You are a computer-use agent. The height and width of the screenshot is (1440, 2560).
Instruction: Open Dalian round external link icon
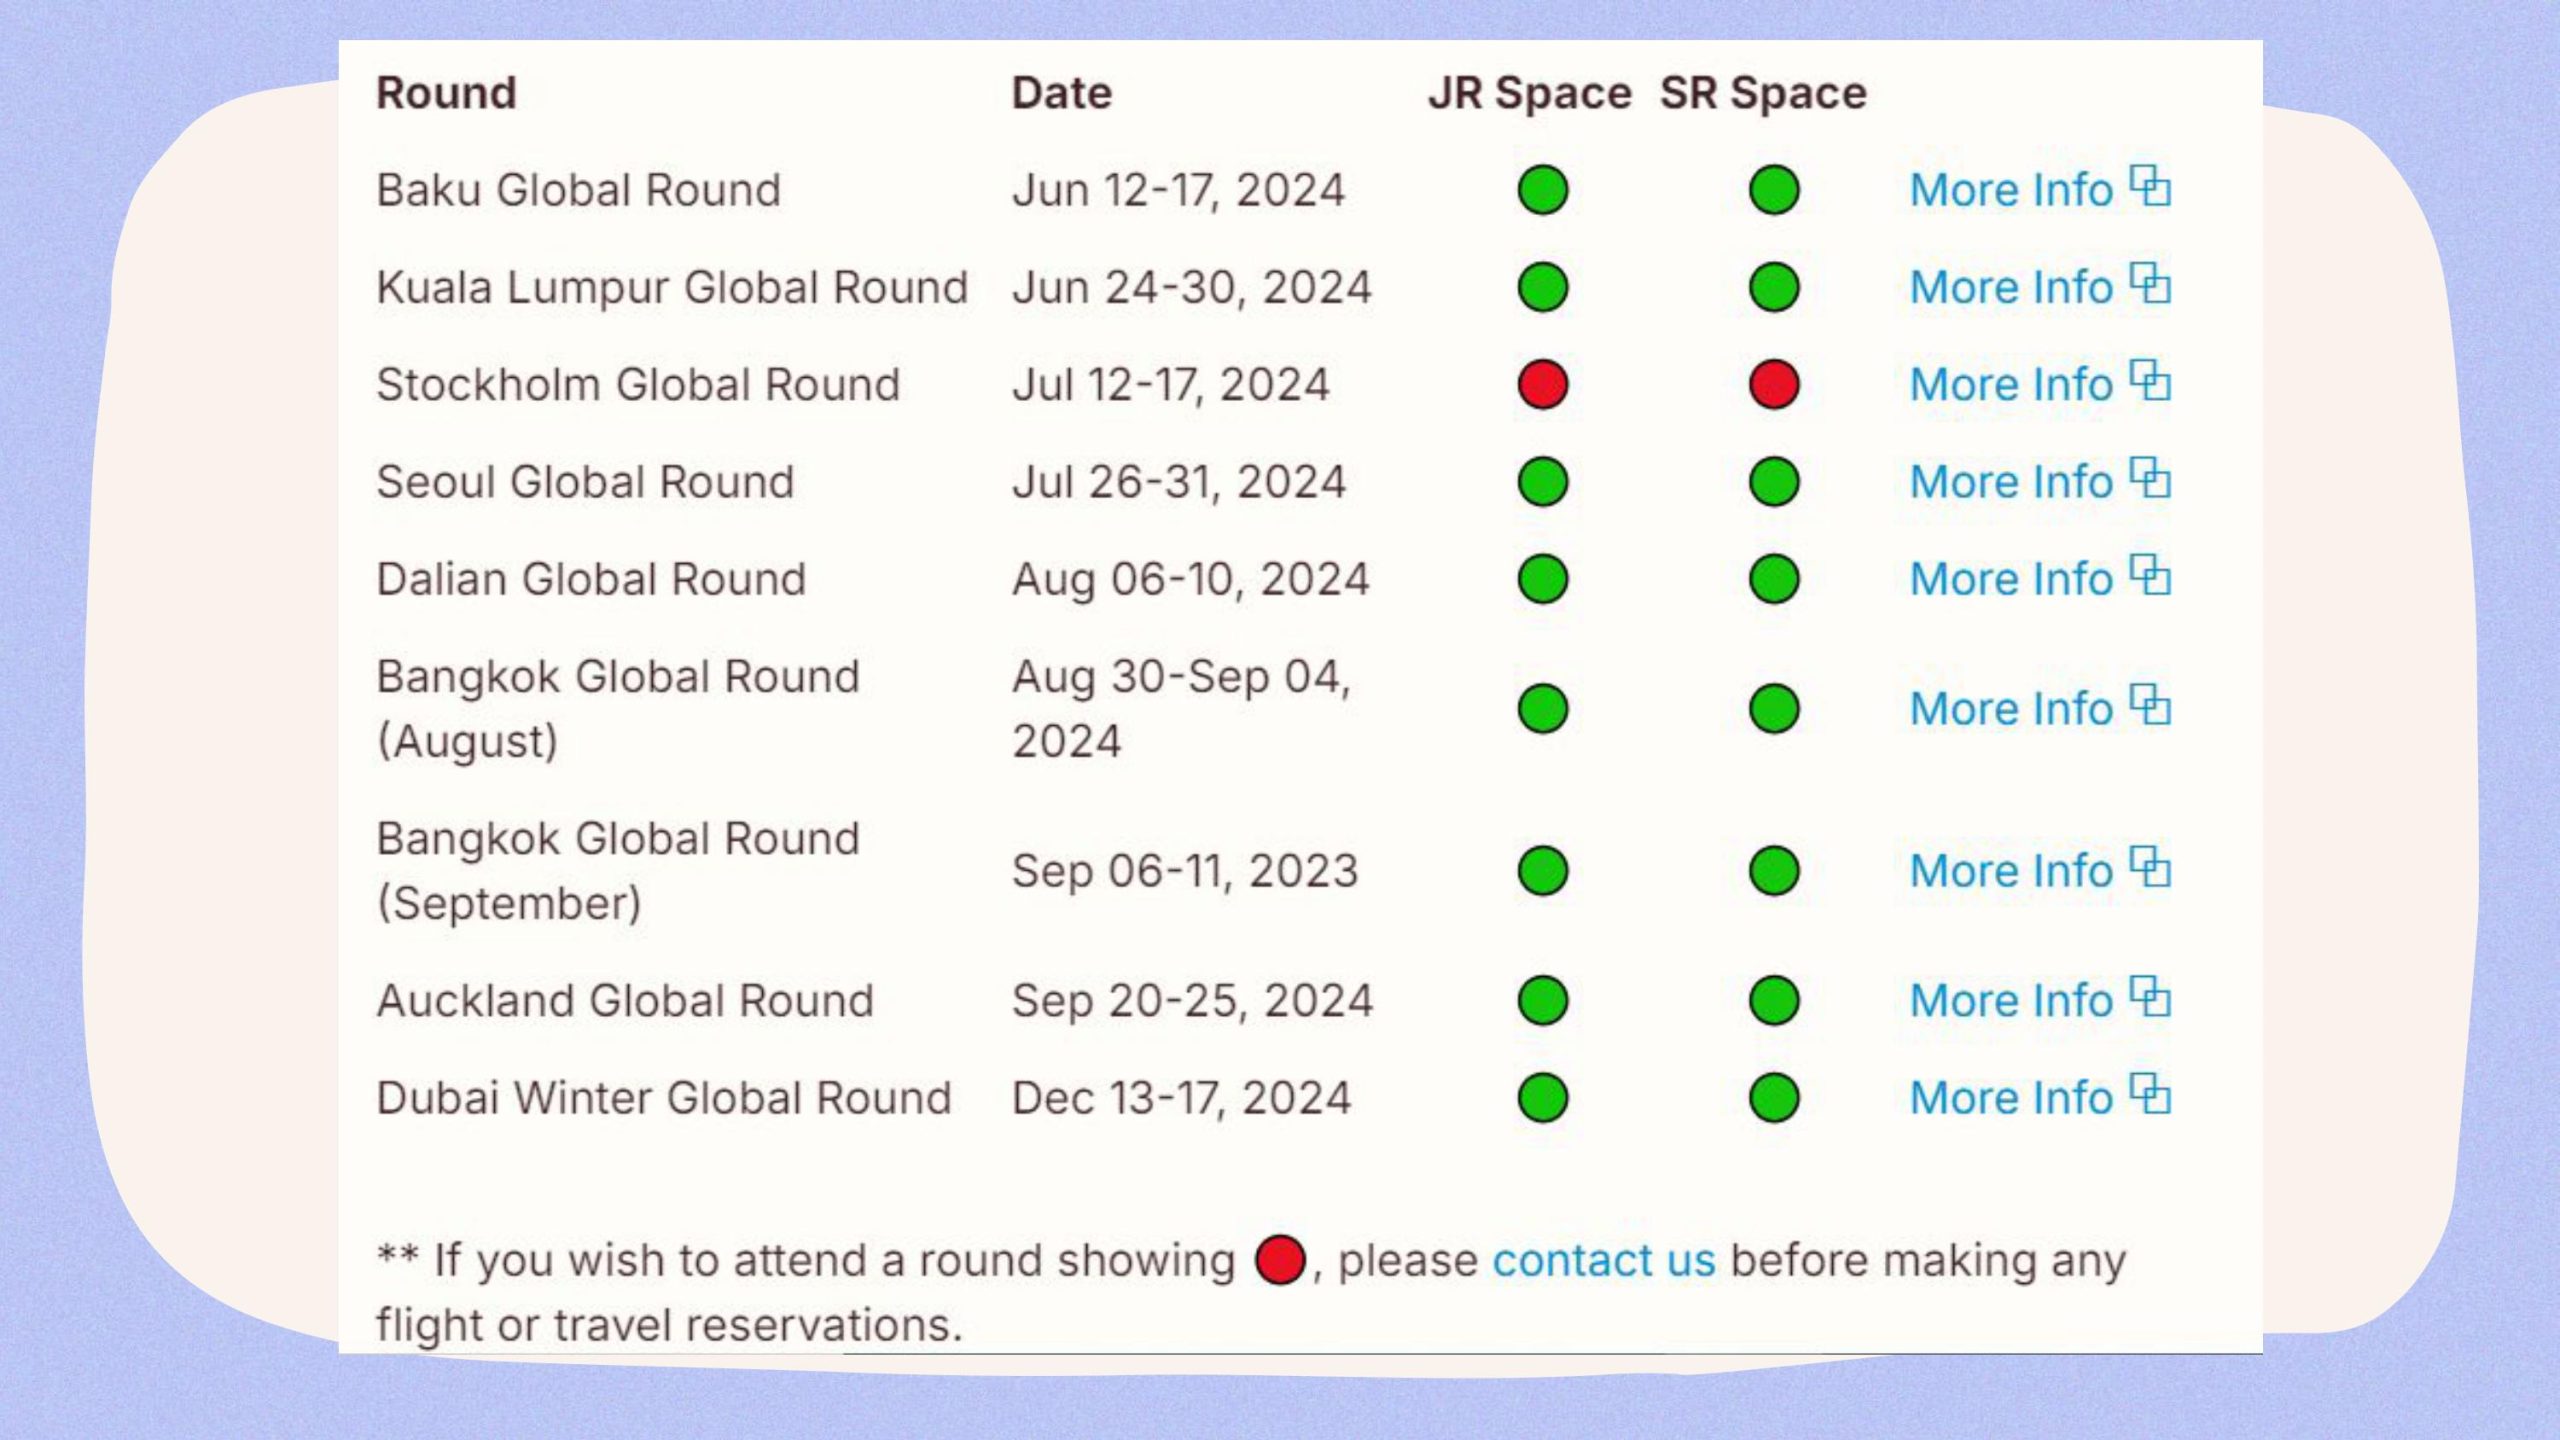(2150, 575)
